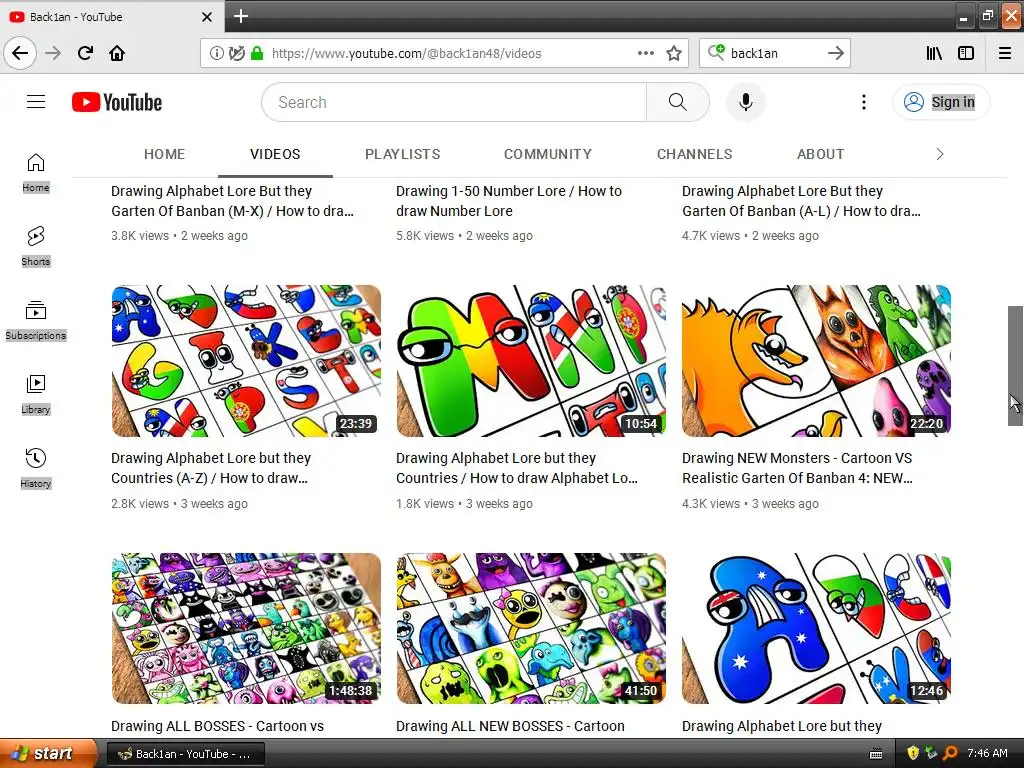The height and width of the screenshot is (768, 1024).
Task: Open 'Drawing ALL BOSSES - Cartoon vs' title
Action: pos(217,726)
